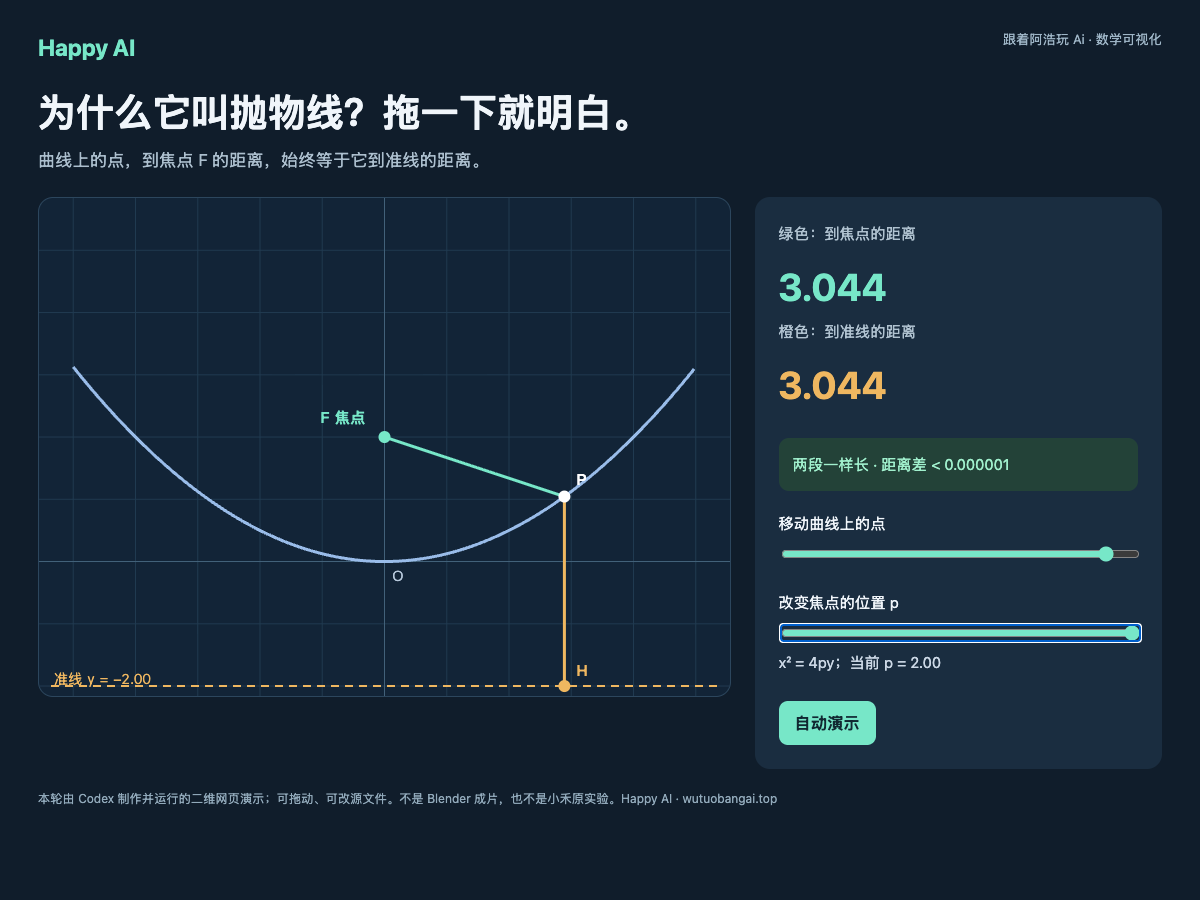Click the 移动曲线上的点 slider track
Image resolution: width=1200 pixels, height=900 pixels.
[960, 554]
